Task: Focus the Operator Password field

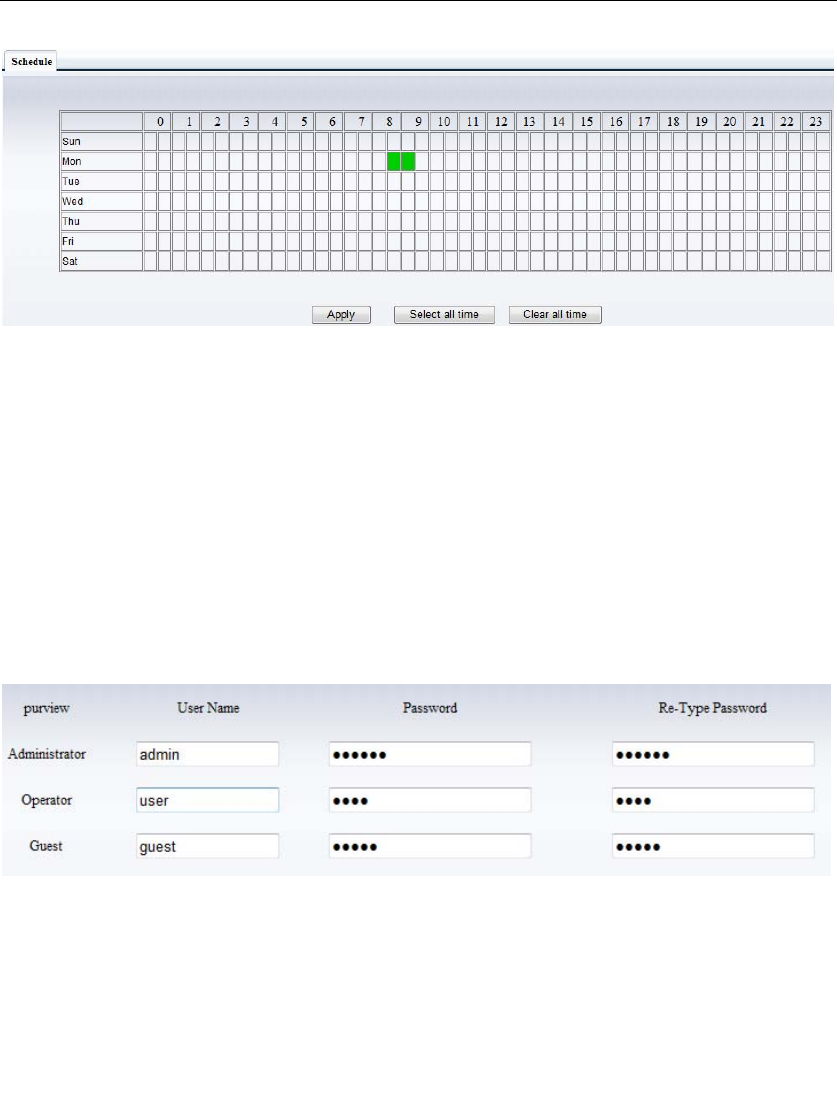Action: [x=430, y=800]
